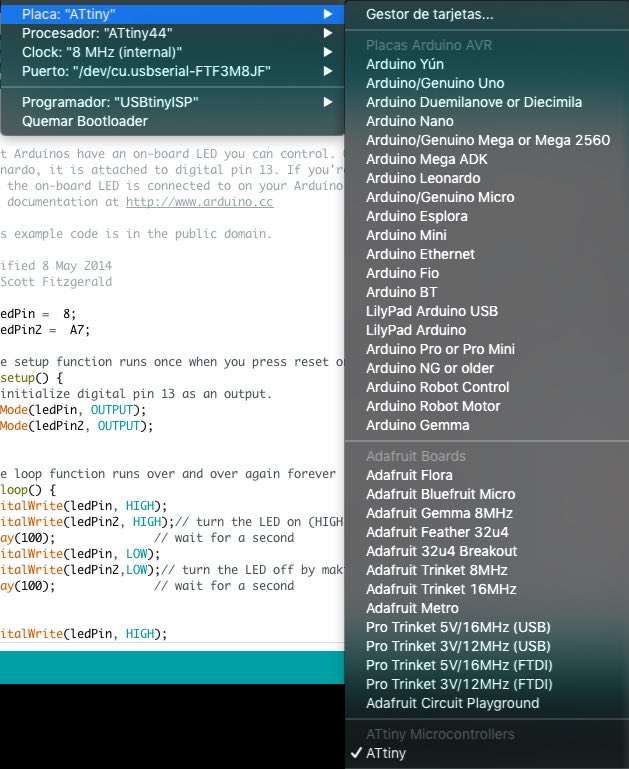The height and width of the screenshot is (769, 629).
Task: Click the "setup() {" code line
Action: [x=31, y=378]
